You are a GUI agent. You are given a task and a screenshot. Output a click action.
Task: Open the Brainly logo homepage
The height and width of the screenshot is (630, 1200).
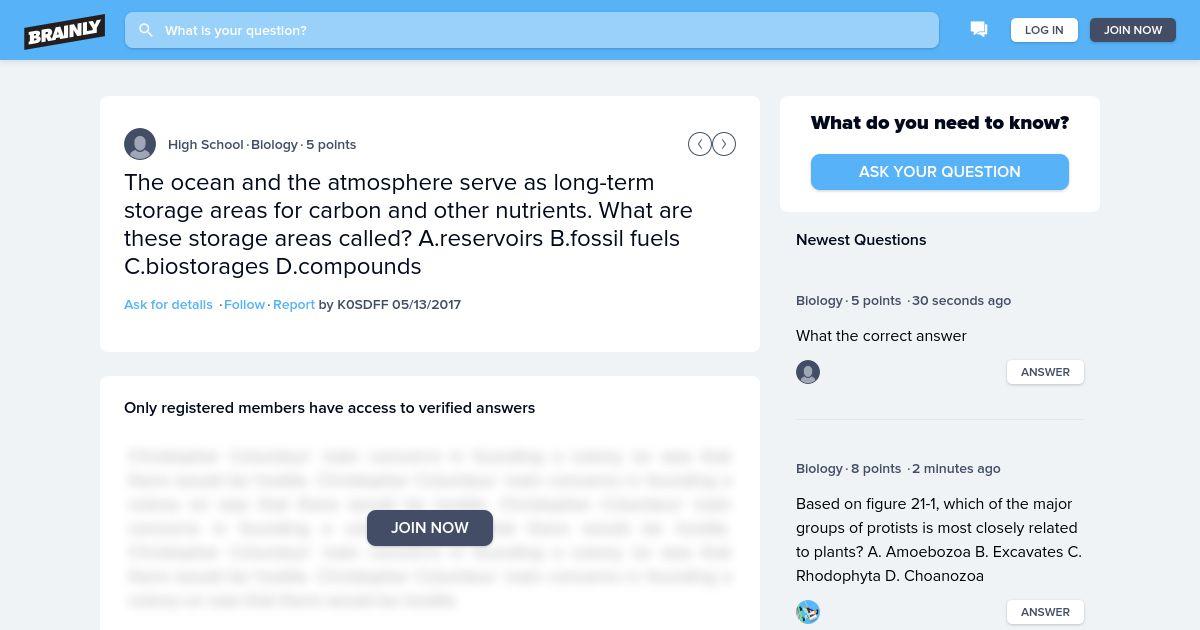(x=65, y=31)
